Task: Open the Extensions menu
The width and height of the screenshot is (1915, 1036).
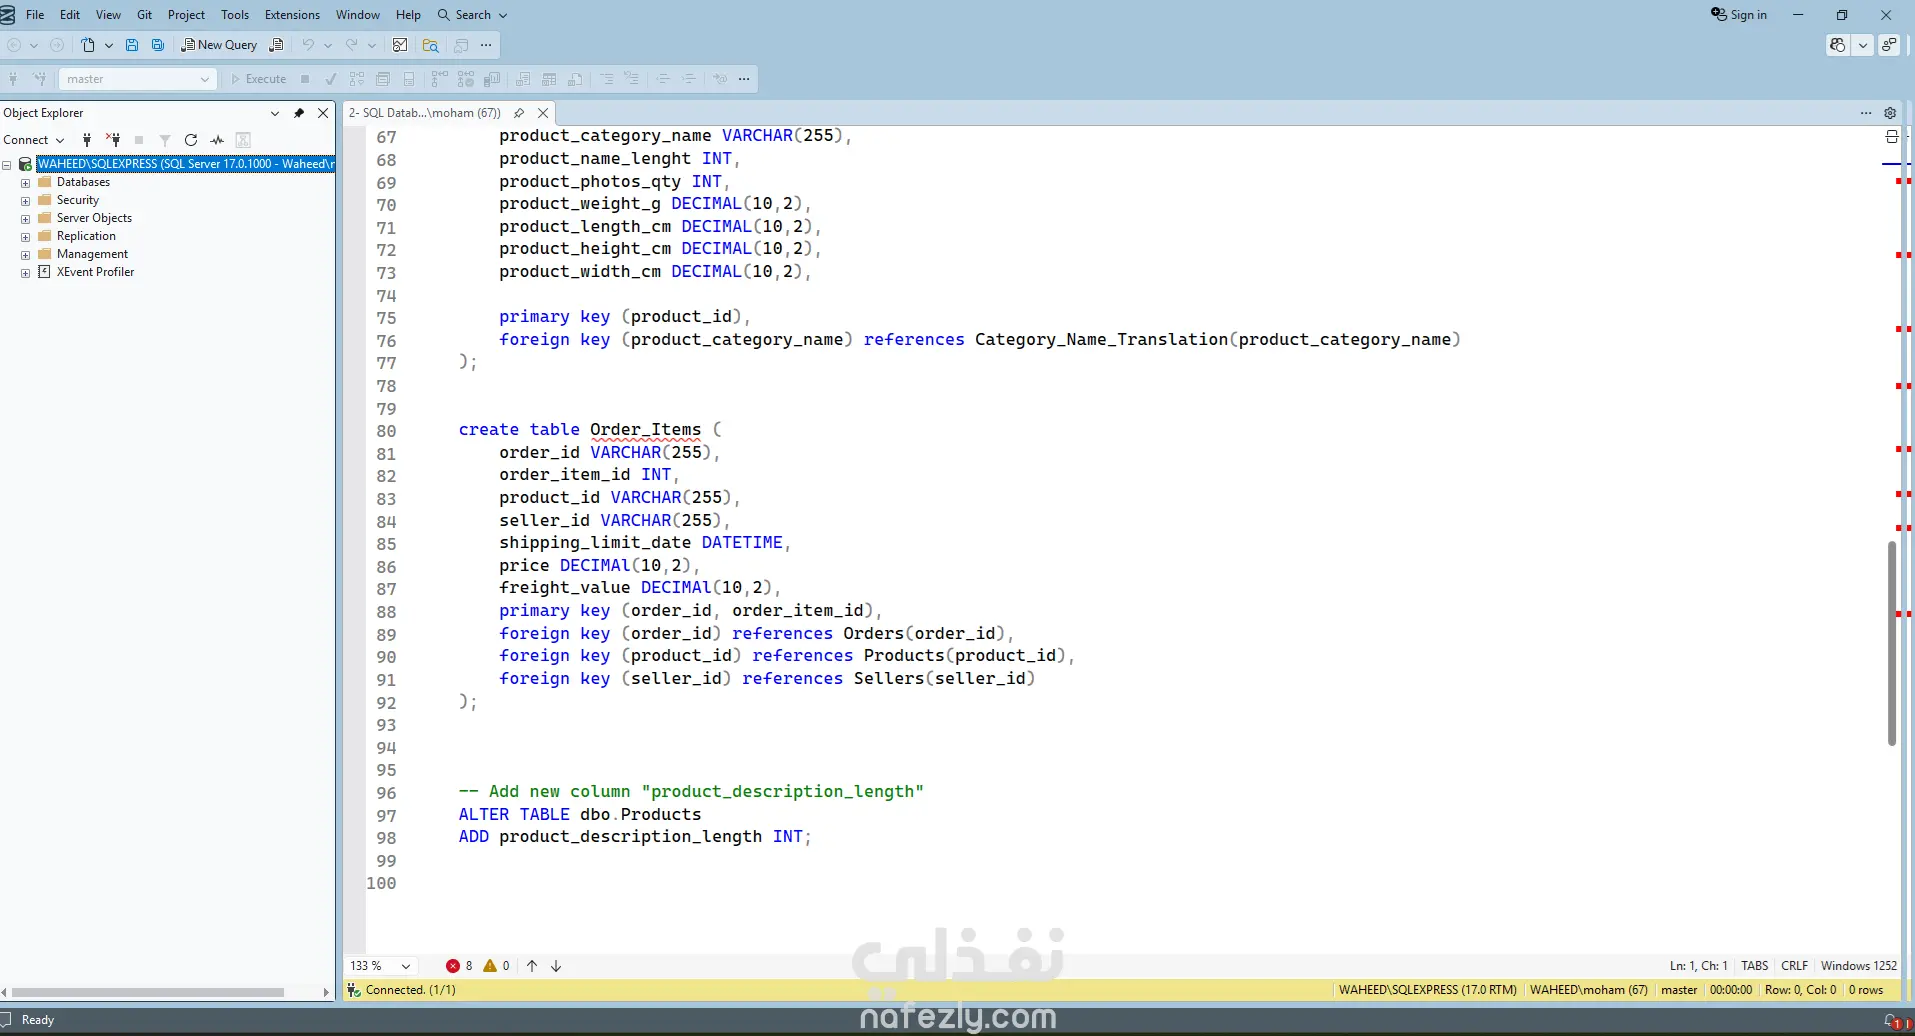Action: click(292, 15)
